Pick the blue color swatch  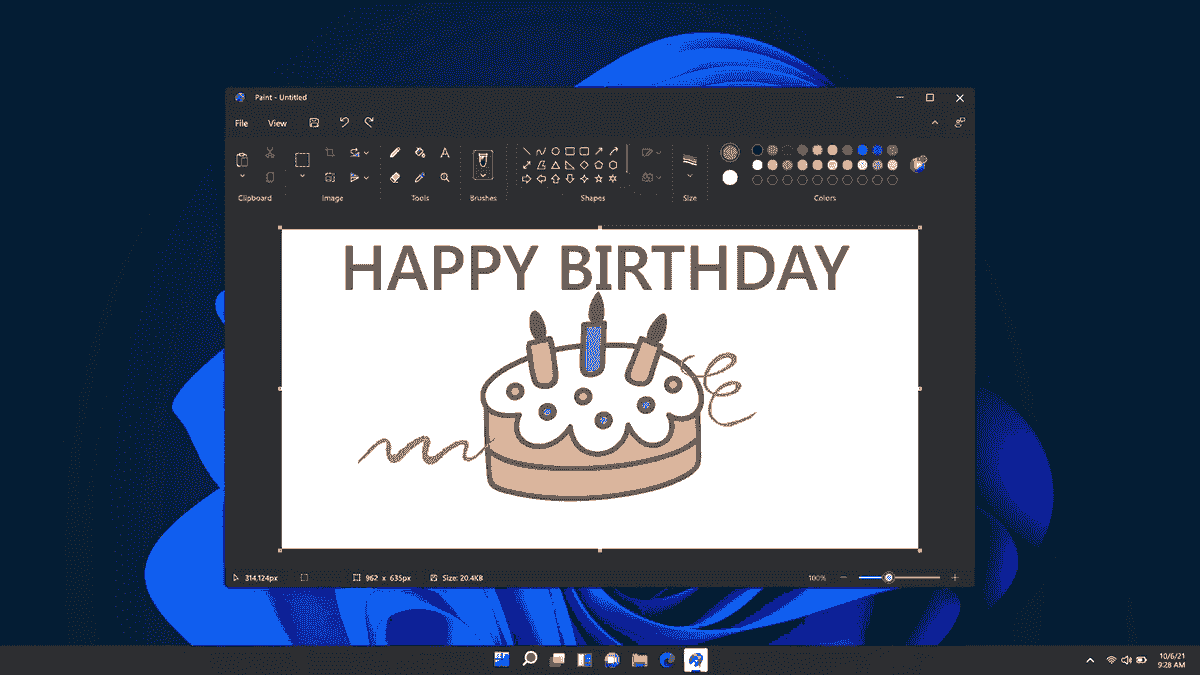click(x=862, y=149)
